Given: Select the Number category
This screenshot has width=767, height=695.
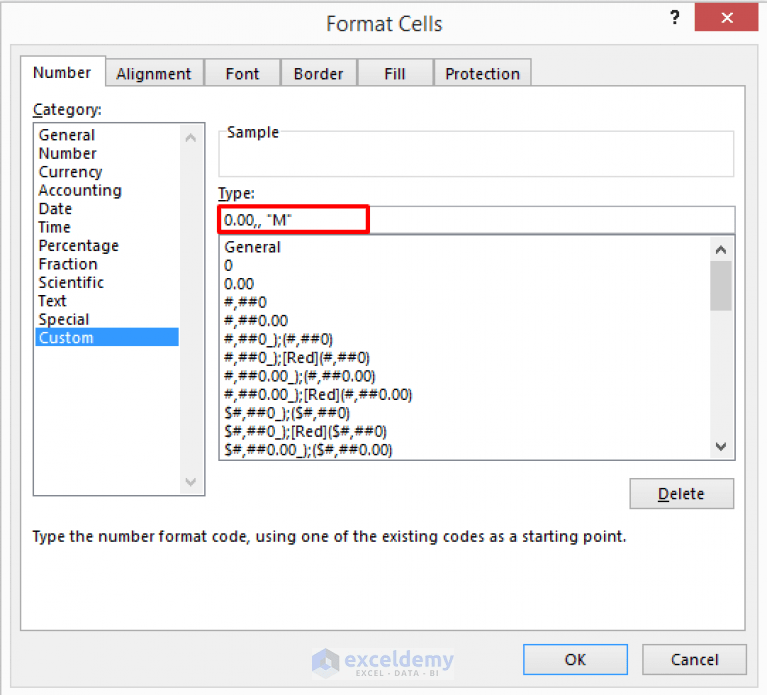Looking at the screenshot, I should point(107,154).
